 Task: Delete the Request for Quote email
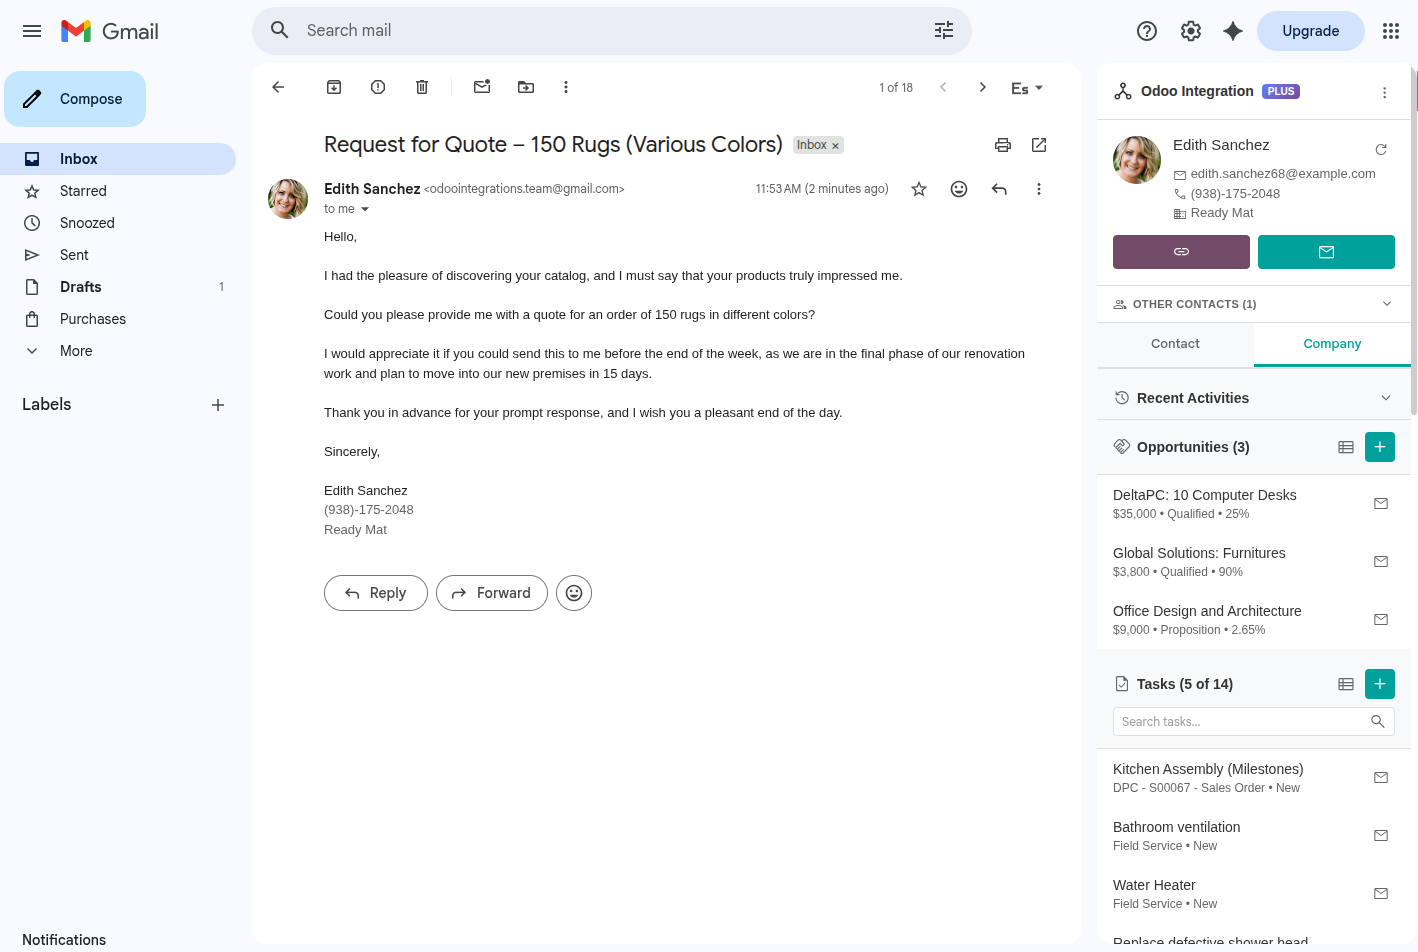tap(421, 87)
